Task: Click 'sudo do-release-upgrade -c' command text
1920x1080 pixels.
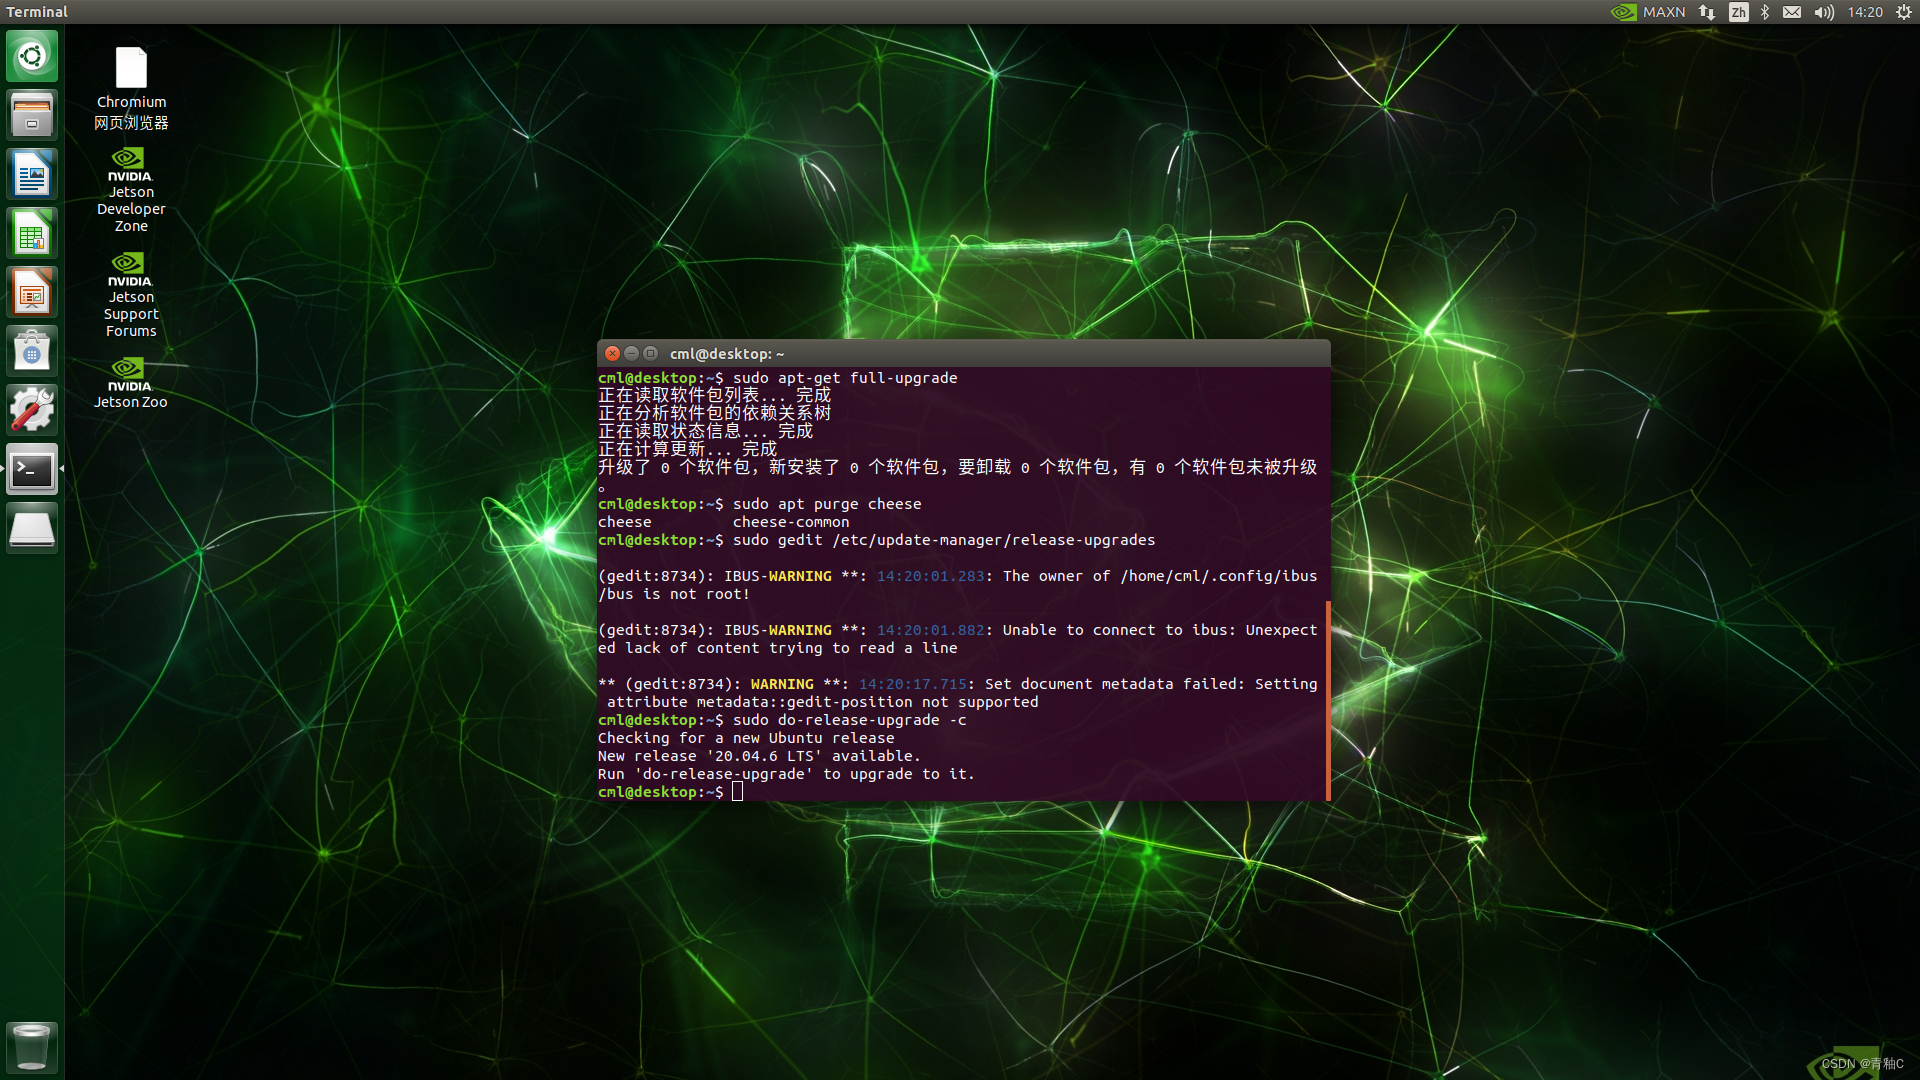Action: [x=850, y=720]
